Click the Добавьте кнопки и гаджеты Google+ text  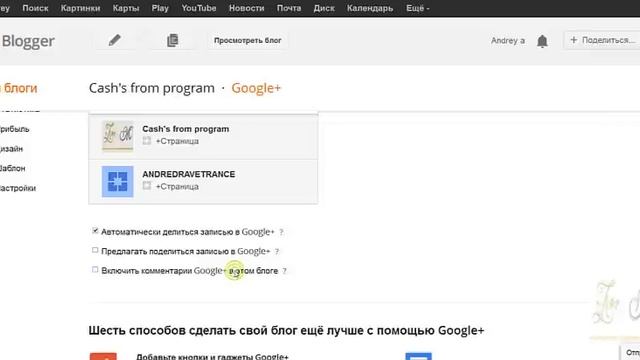point(212,357)
